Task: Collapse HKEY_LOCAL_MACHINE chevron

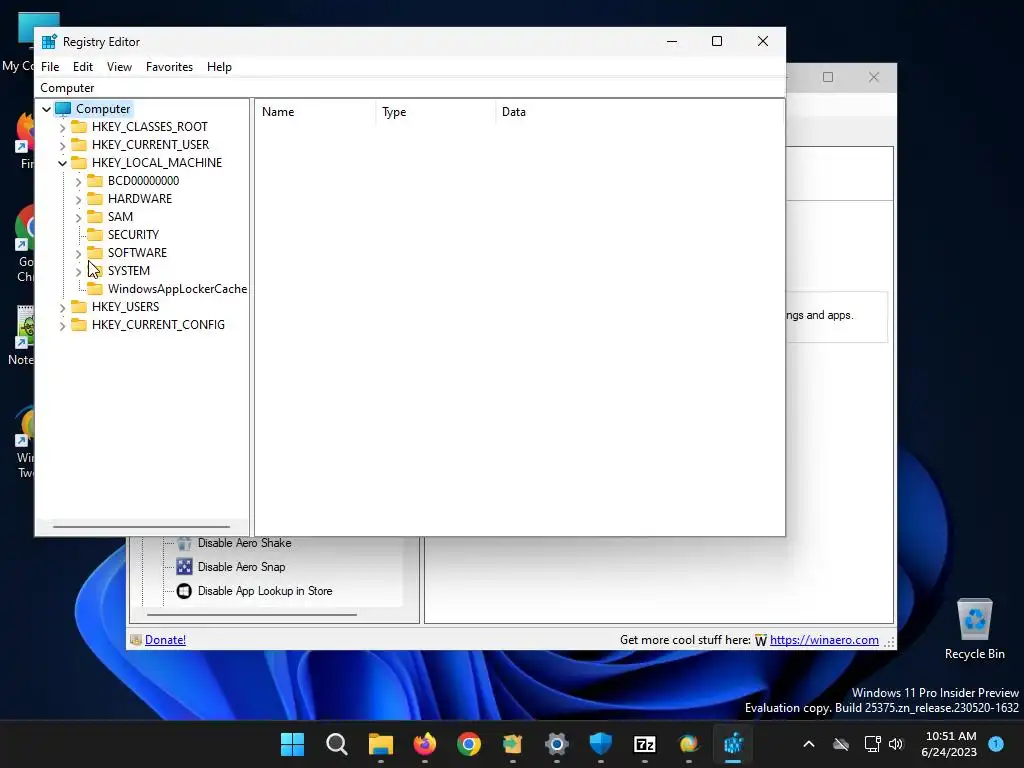Action: click(63, 163)
